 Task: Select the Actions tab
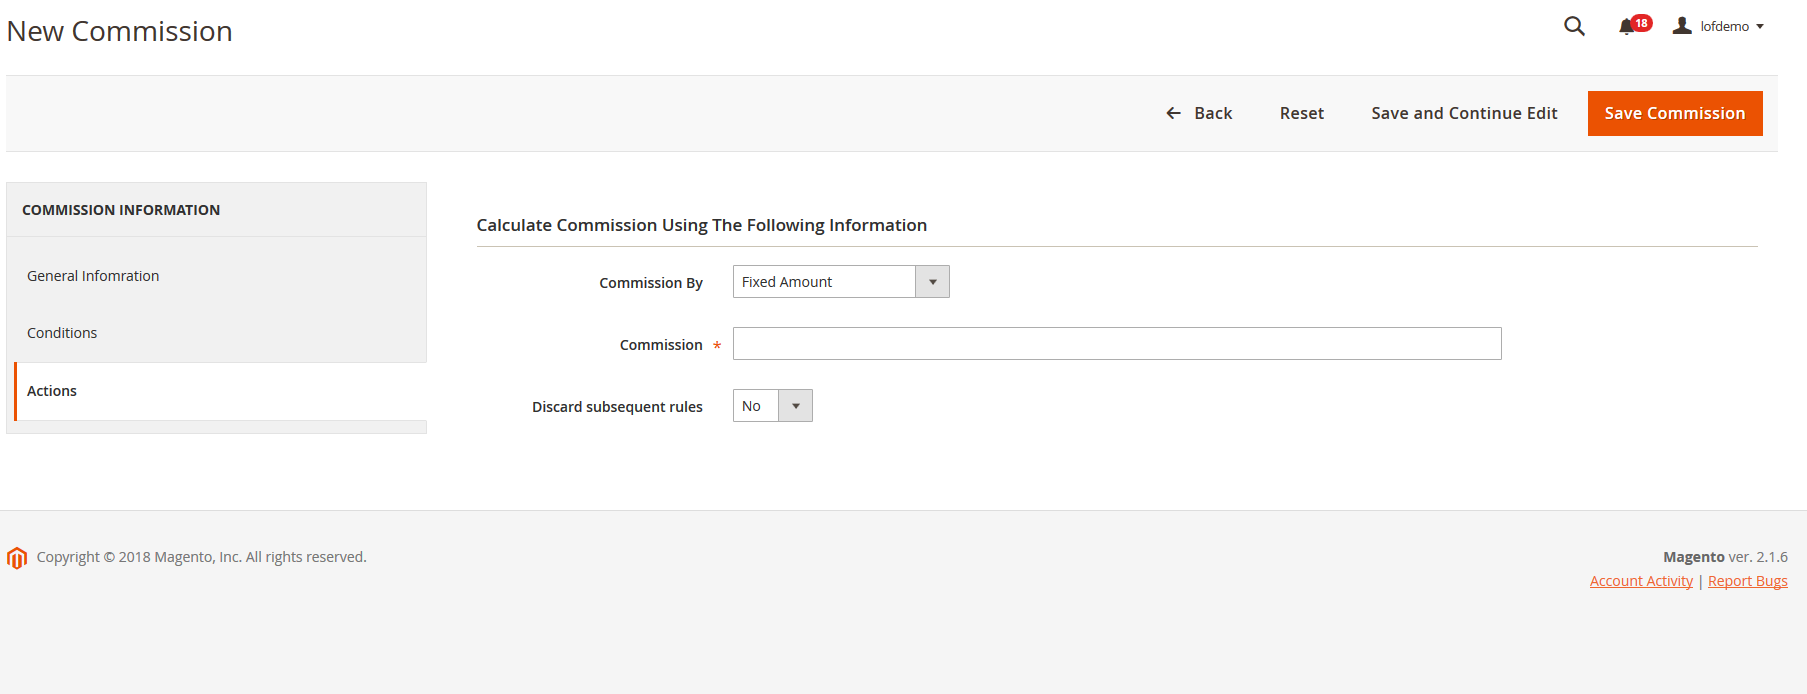[x=52, y=391]
